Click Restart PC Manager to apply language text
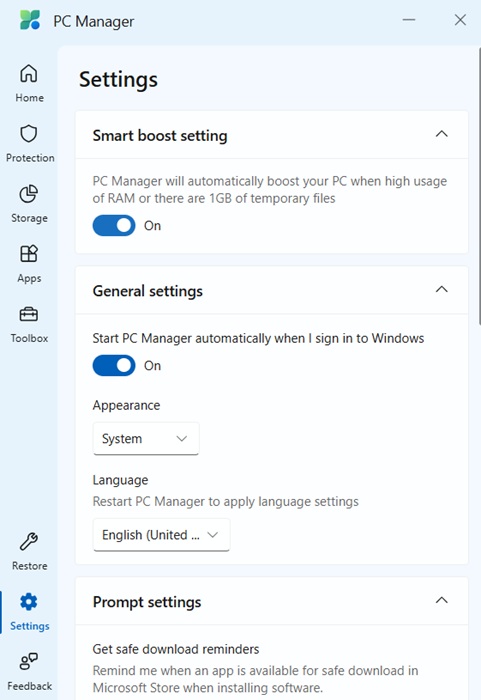The height and width of the screenshot is (700, 481). (x=226, y=501)
